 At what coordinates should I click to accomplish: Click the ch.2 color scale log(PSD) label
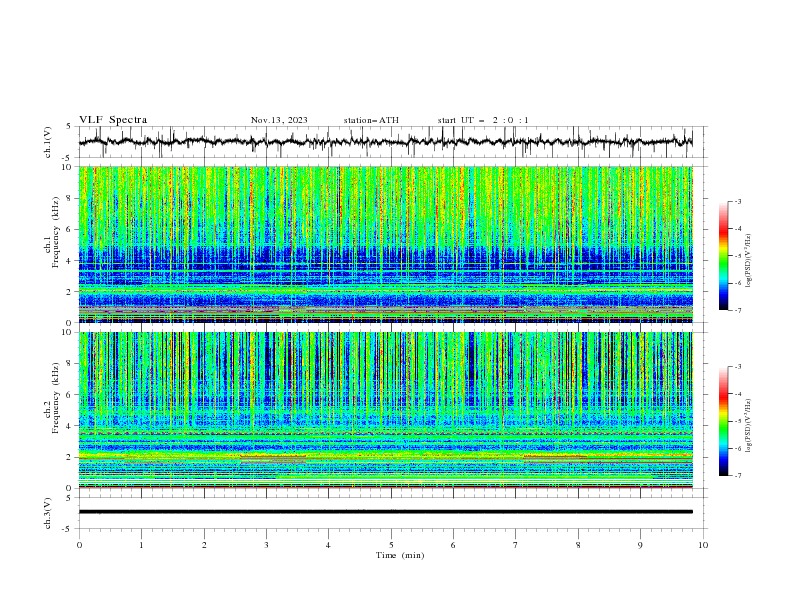pos(749,426)
